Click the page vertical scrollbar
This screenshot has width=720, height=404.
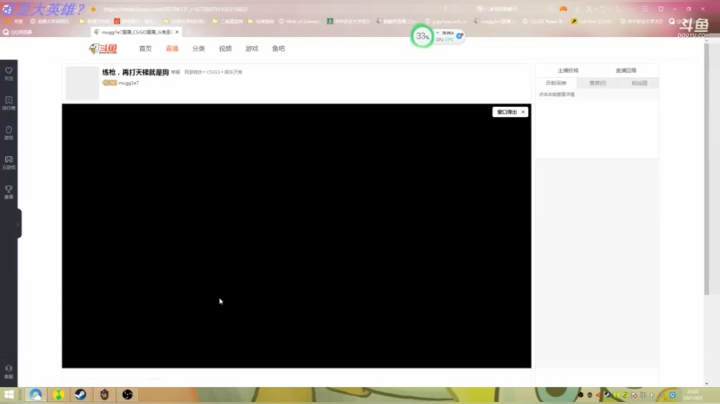pyautogui.click(x=706, y=168)
